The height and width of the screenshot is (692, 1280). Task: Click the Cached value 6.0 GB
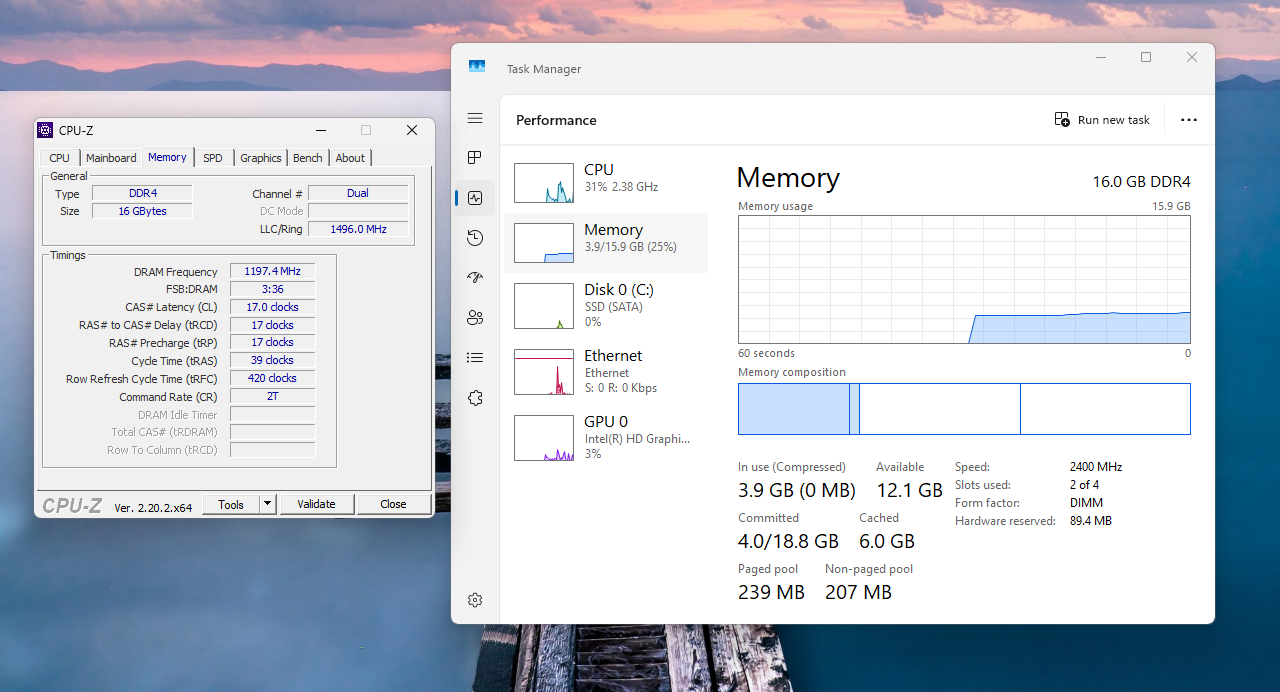887,541
